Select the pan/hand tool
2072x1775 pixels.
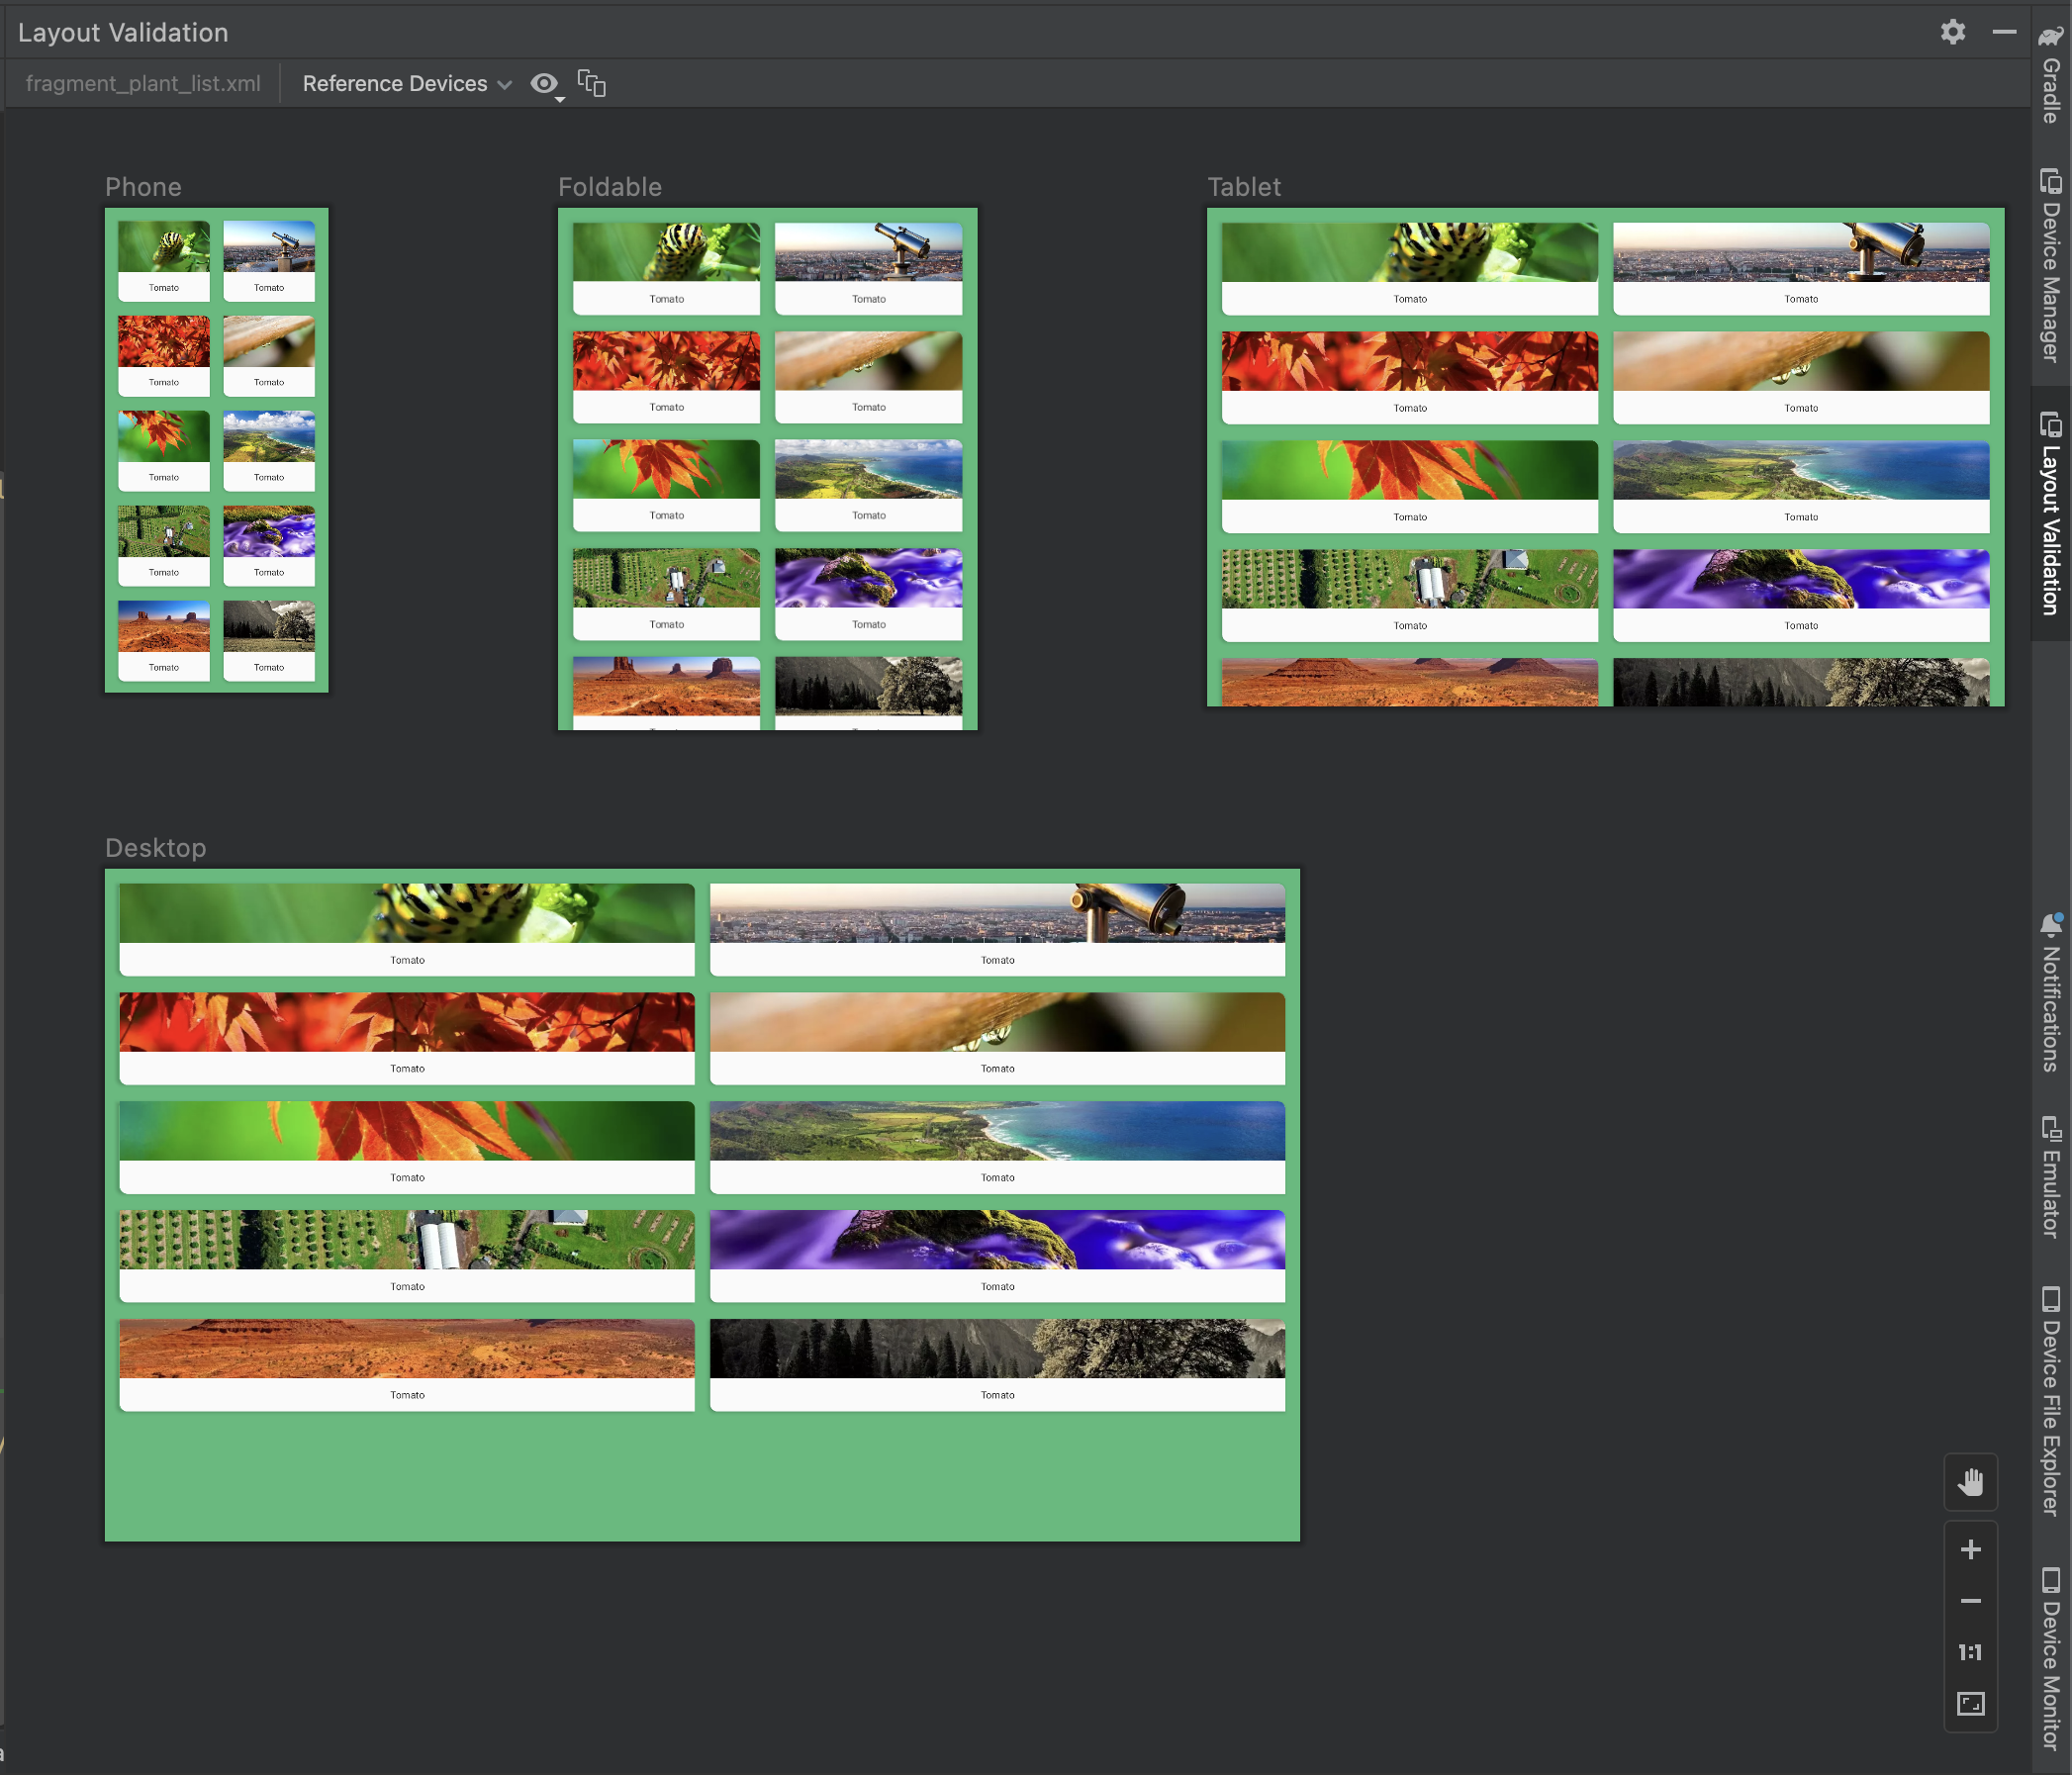pyautogui.click(x=1970, y=1481)
